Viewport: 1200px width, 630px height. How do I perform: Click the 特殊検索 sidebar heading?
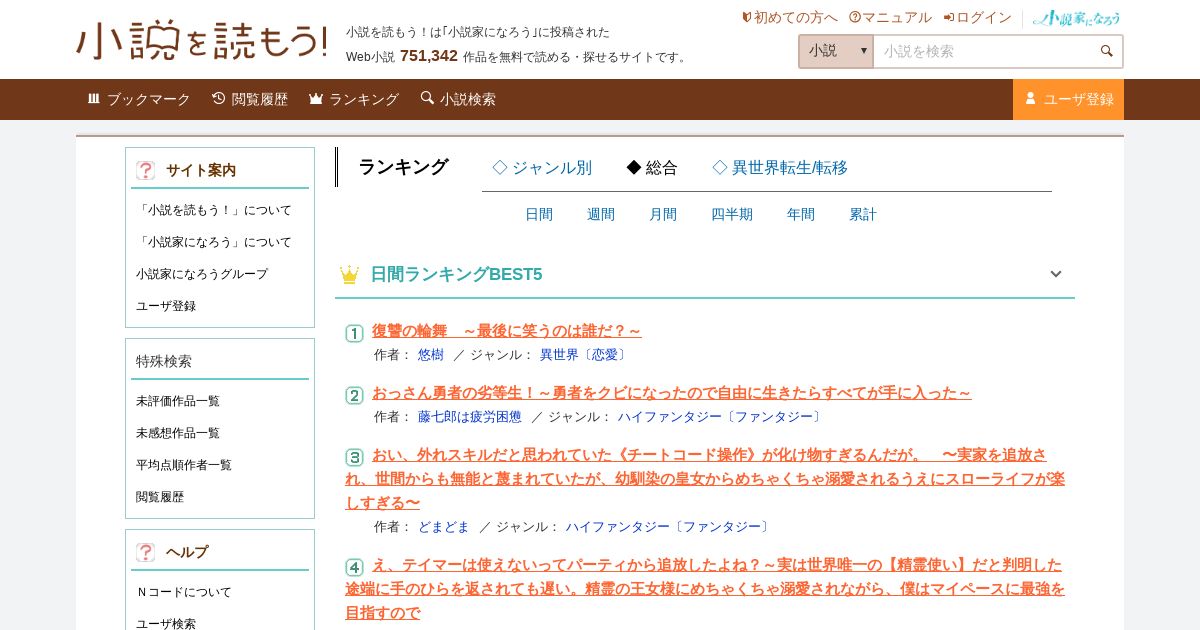(164, 361)
